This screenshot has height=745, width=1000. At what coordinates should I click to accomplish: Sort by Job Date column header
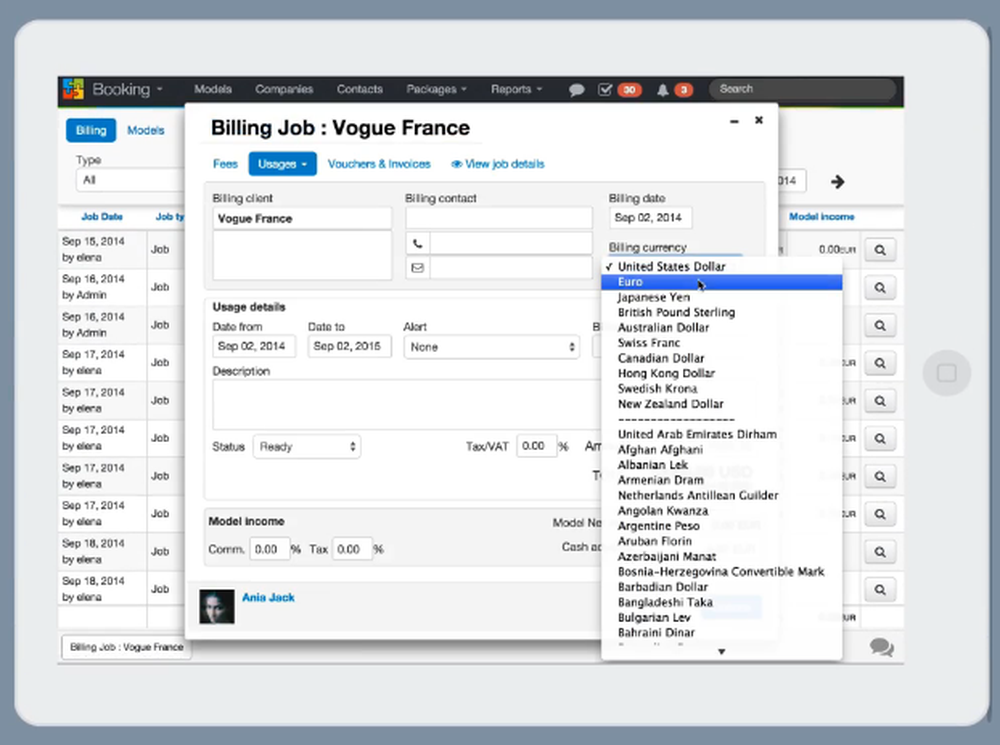tap(102, 217)
